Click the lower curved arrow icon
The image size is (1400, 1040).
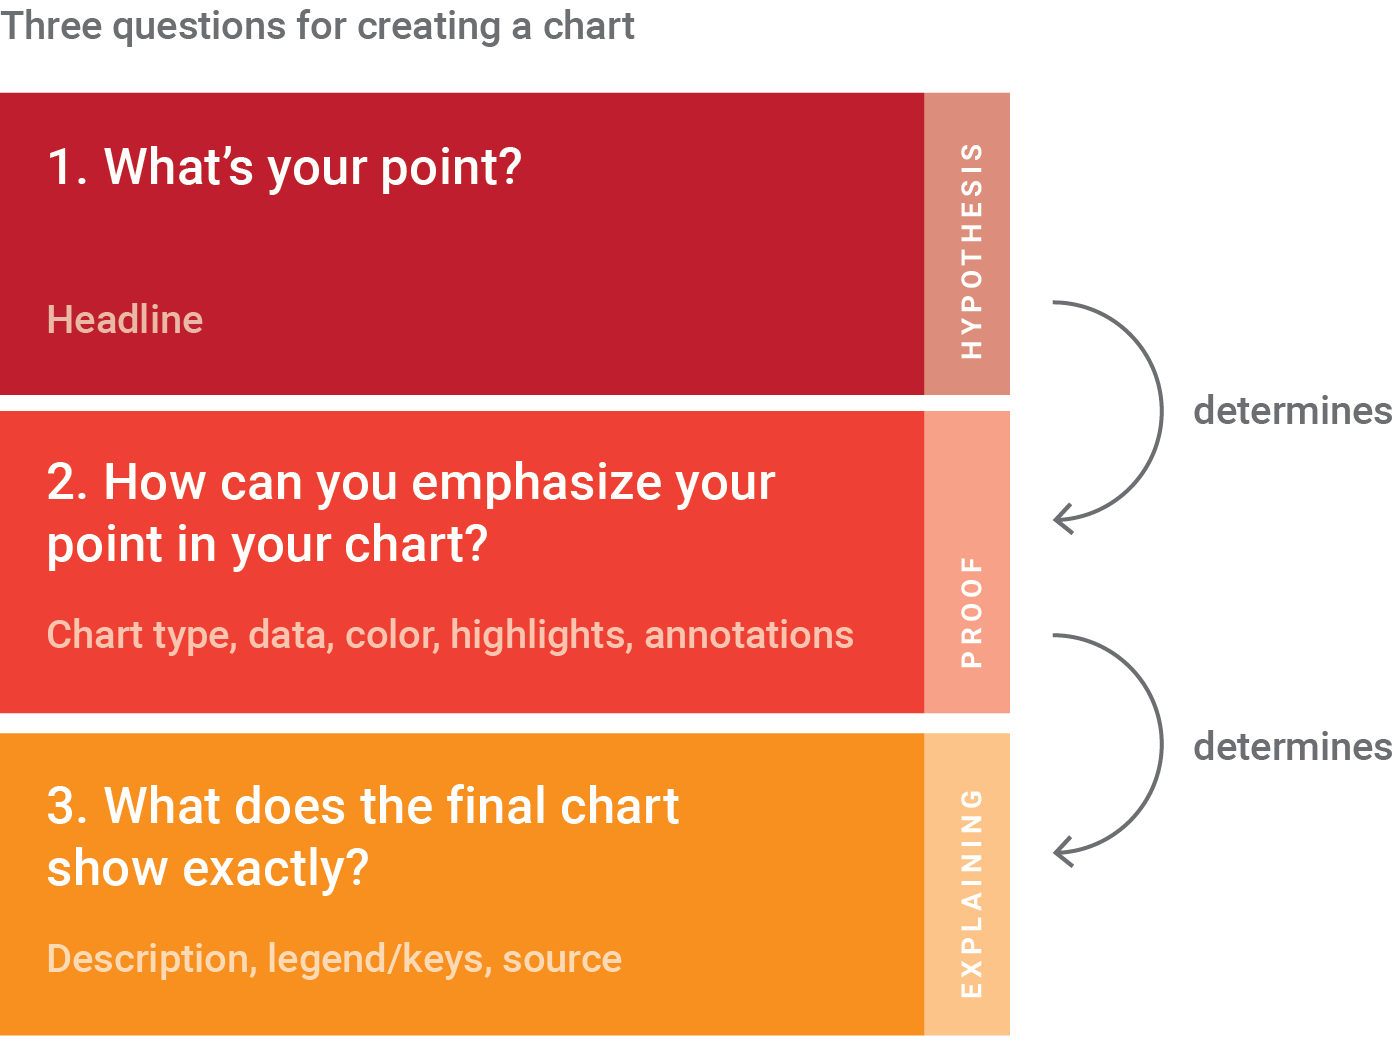(1108, 750)
